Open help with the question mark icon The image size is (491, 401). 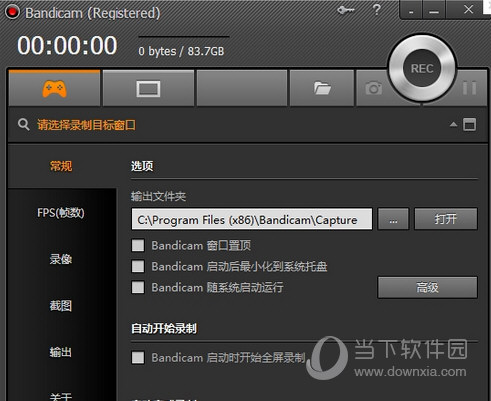(377, 10)
